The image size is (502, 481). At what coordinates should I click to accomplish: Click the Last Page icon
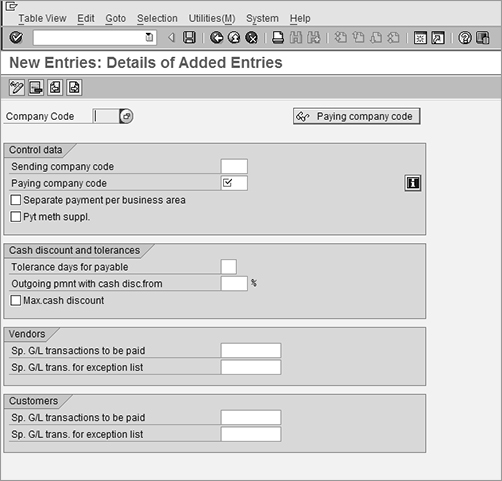click(x=394, y=38)
